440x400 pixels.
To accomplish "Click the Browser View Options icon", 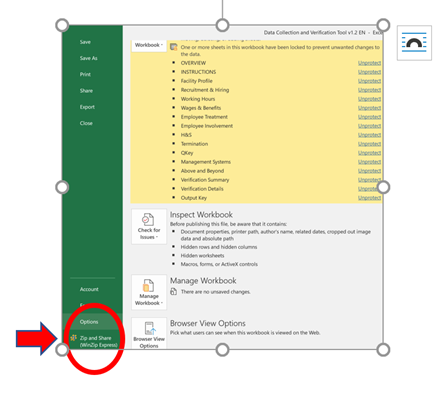I will (x=149, y=333).
